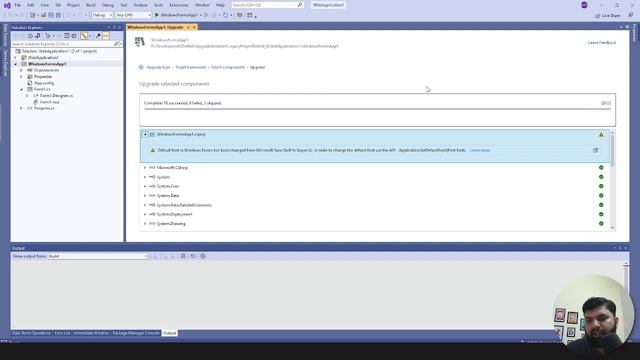Click the upgrade progress bar
640x360 pixels.
pos(378,109)
